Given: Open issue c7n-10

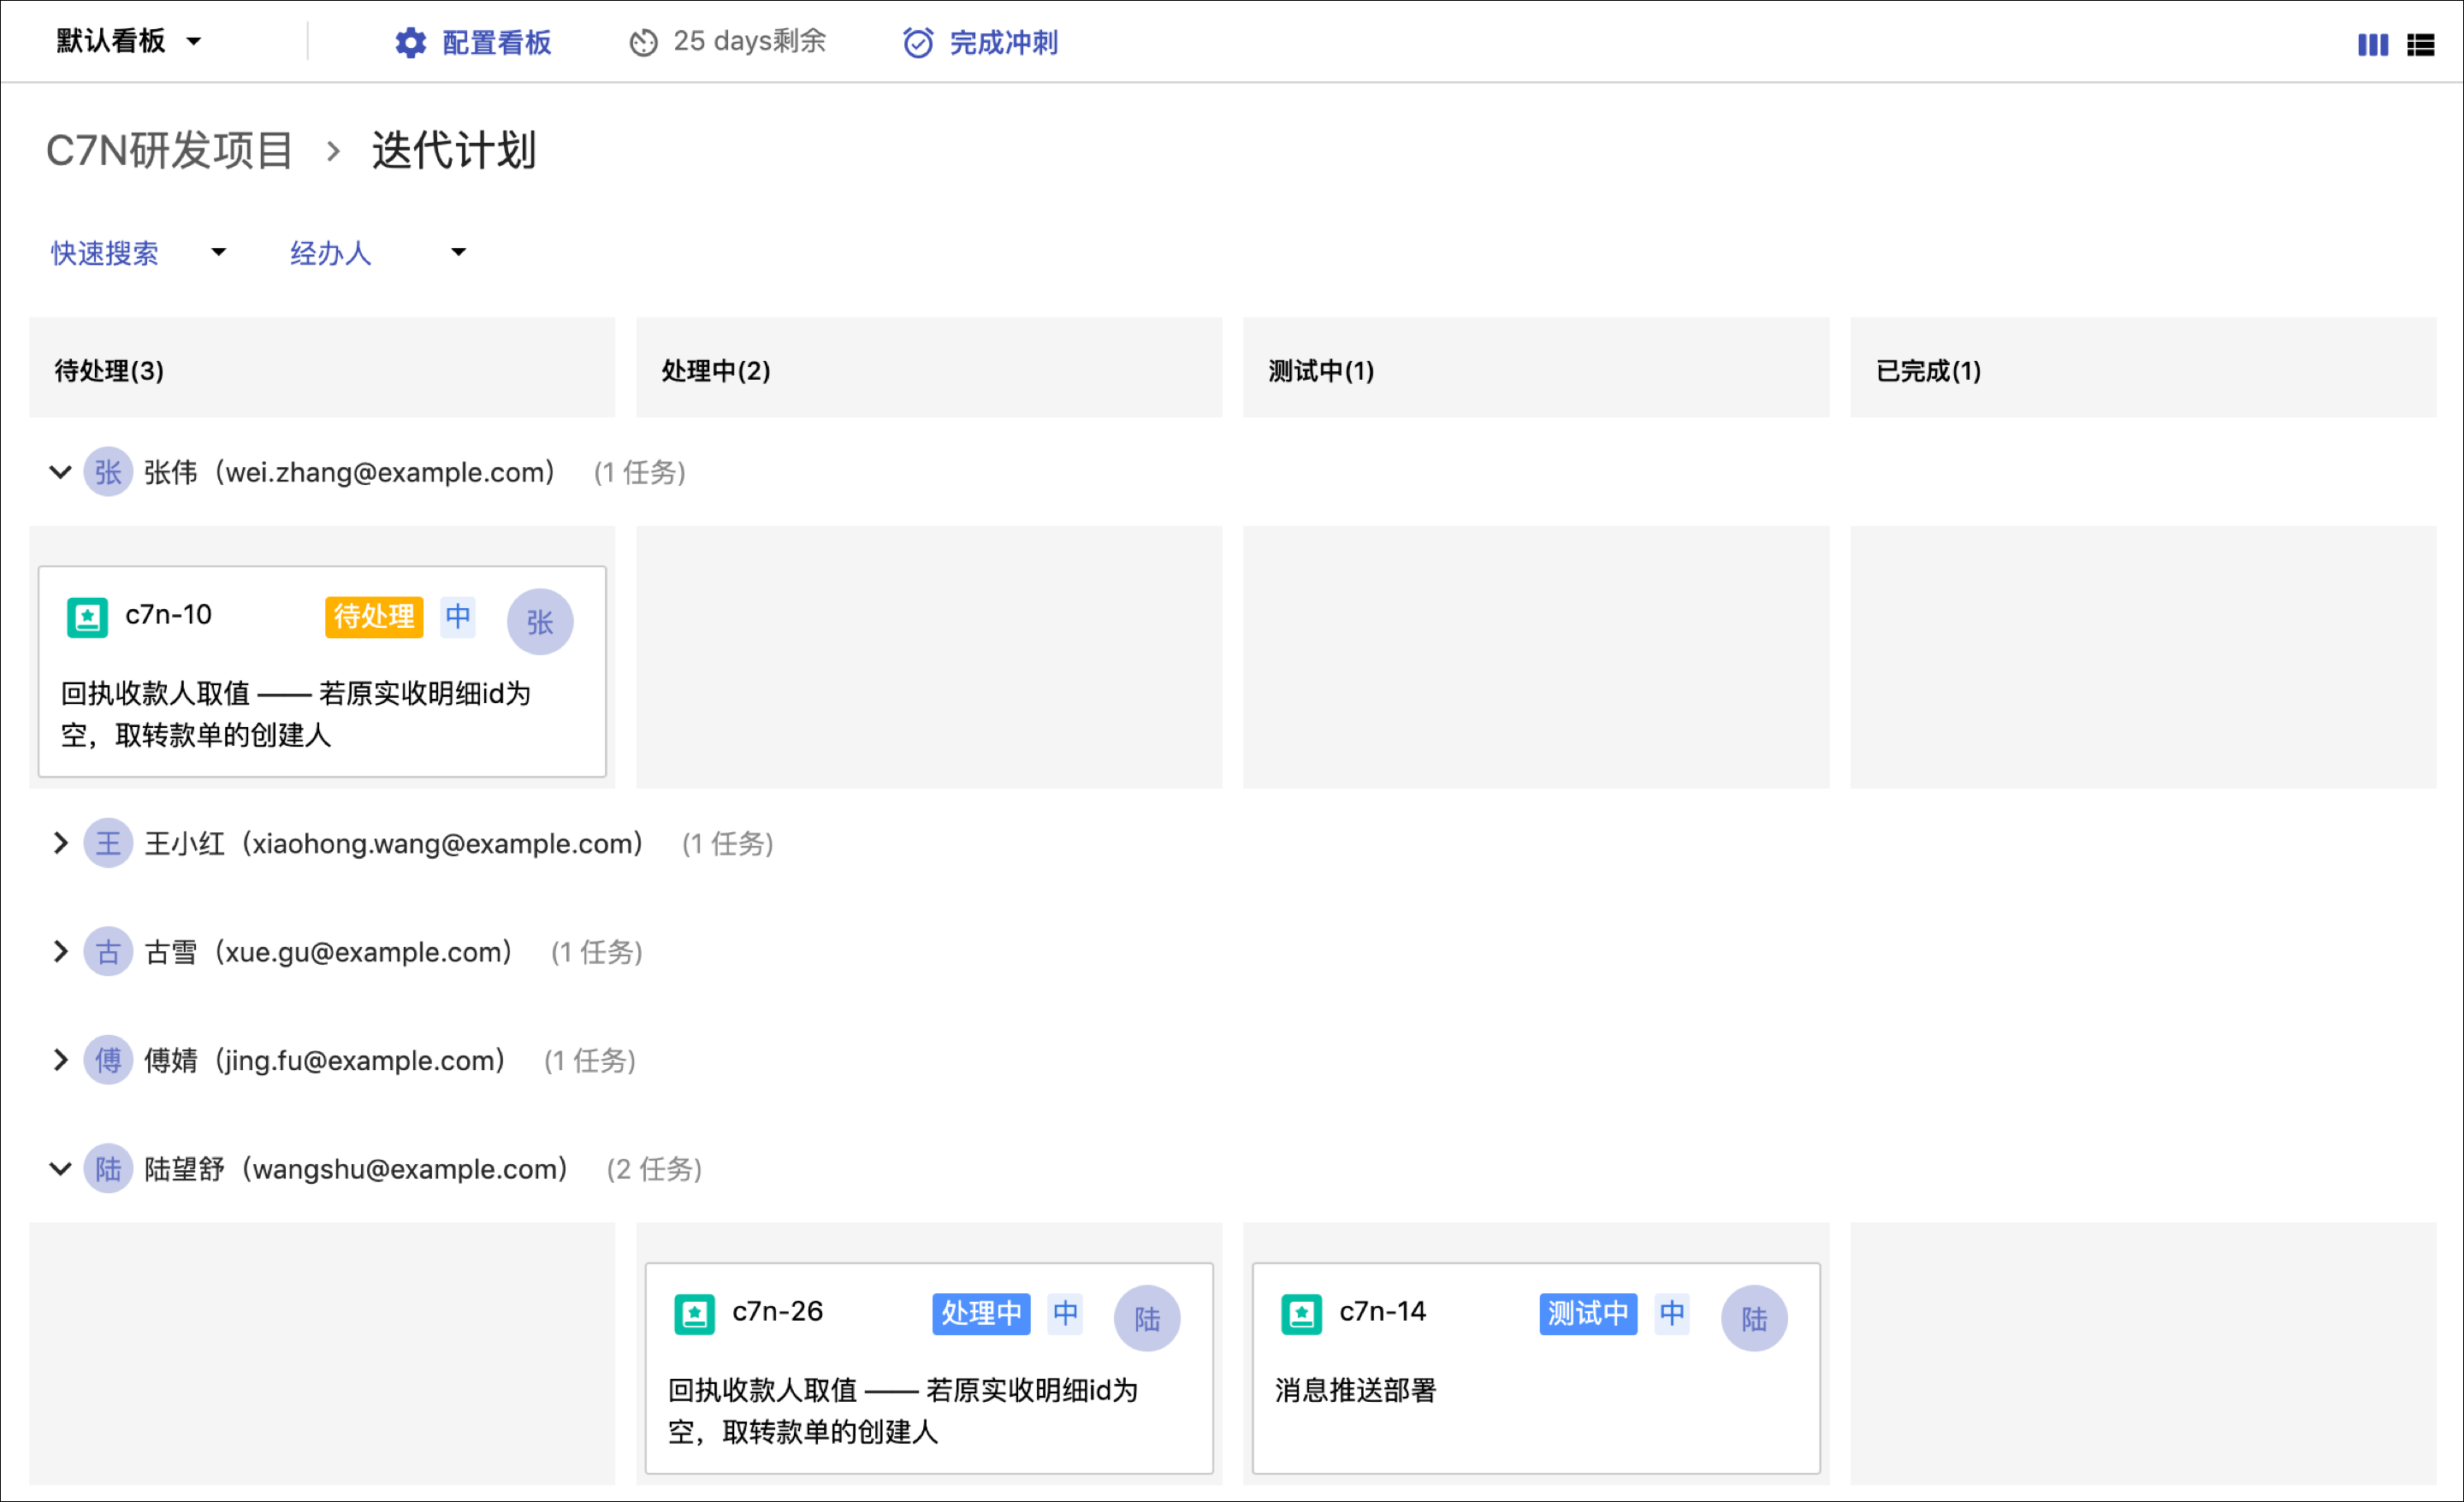Looking at the screenshot, I should (168, 614).
